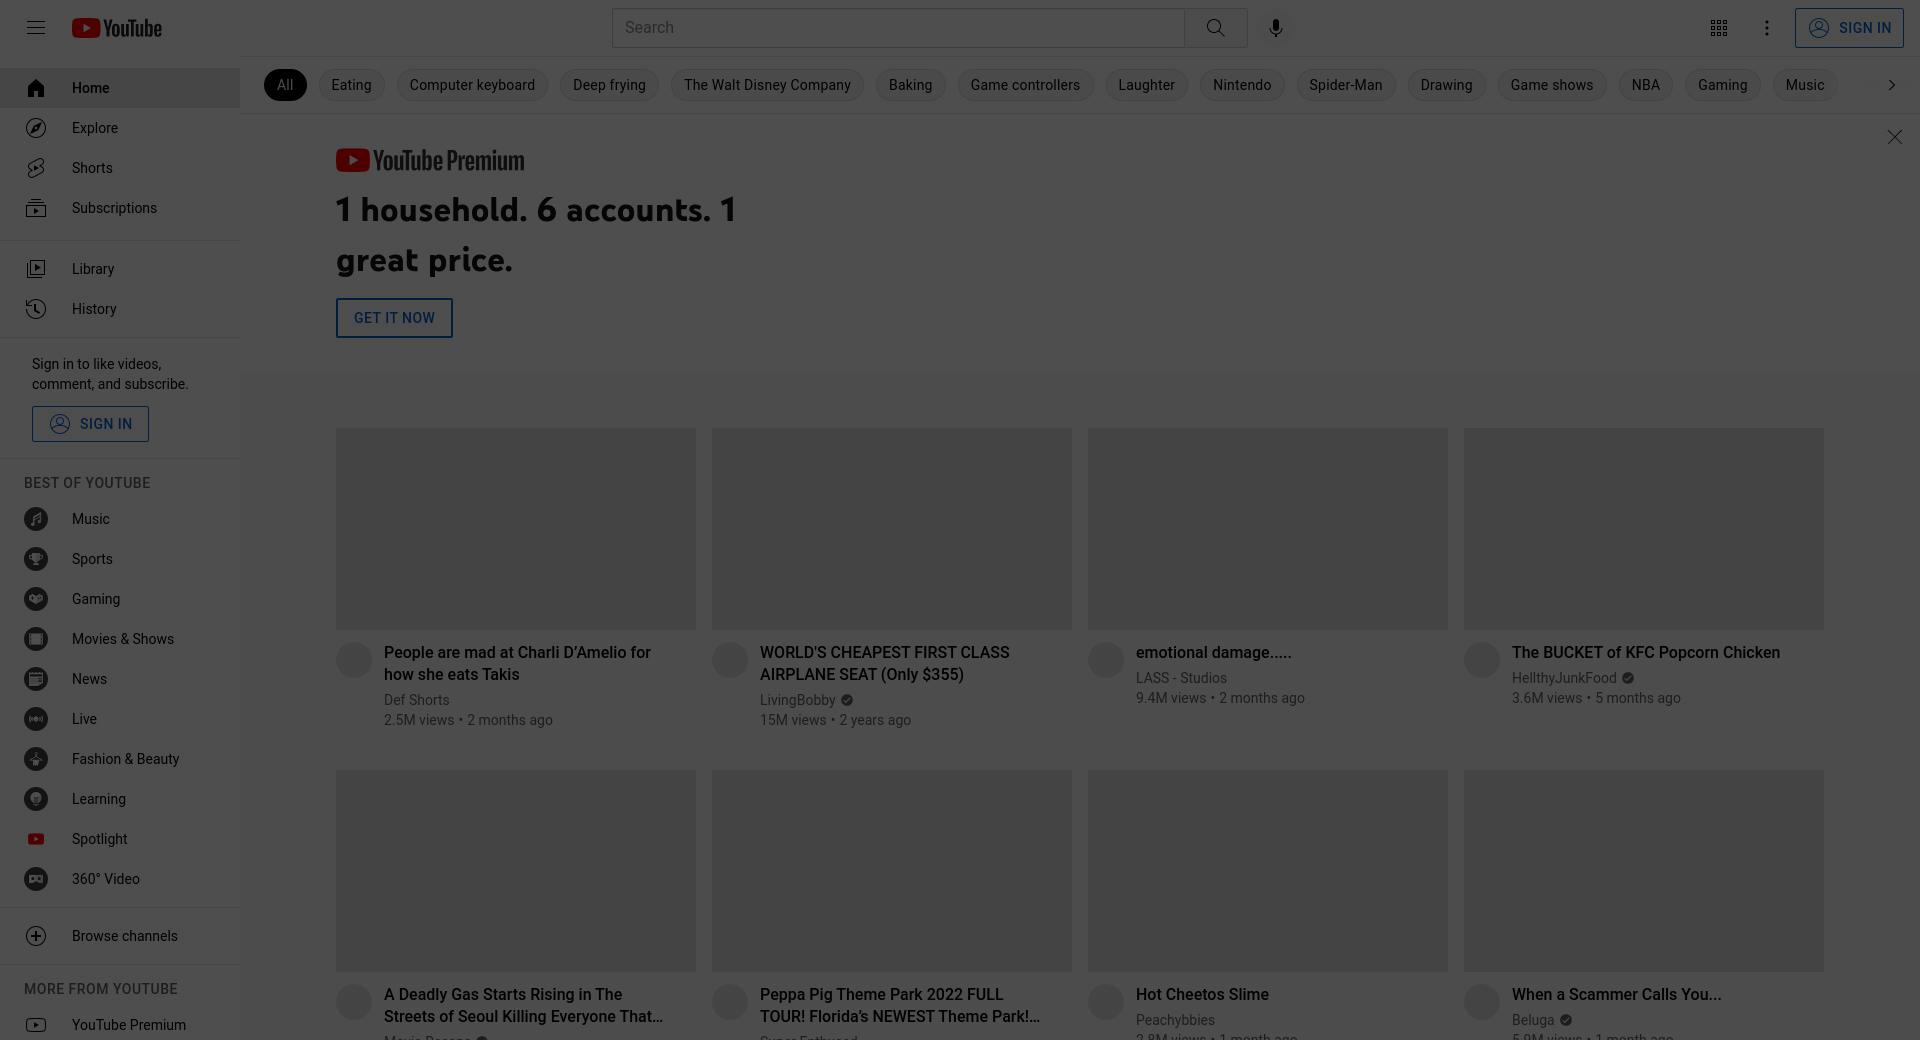
Task: Open HellthyJunkFood channel link
Action: [x=1564, y=678]
